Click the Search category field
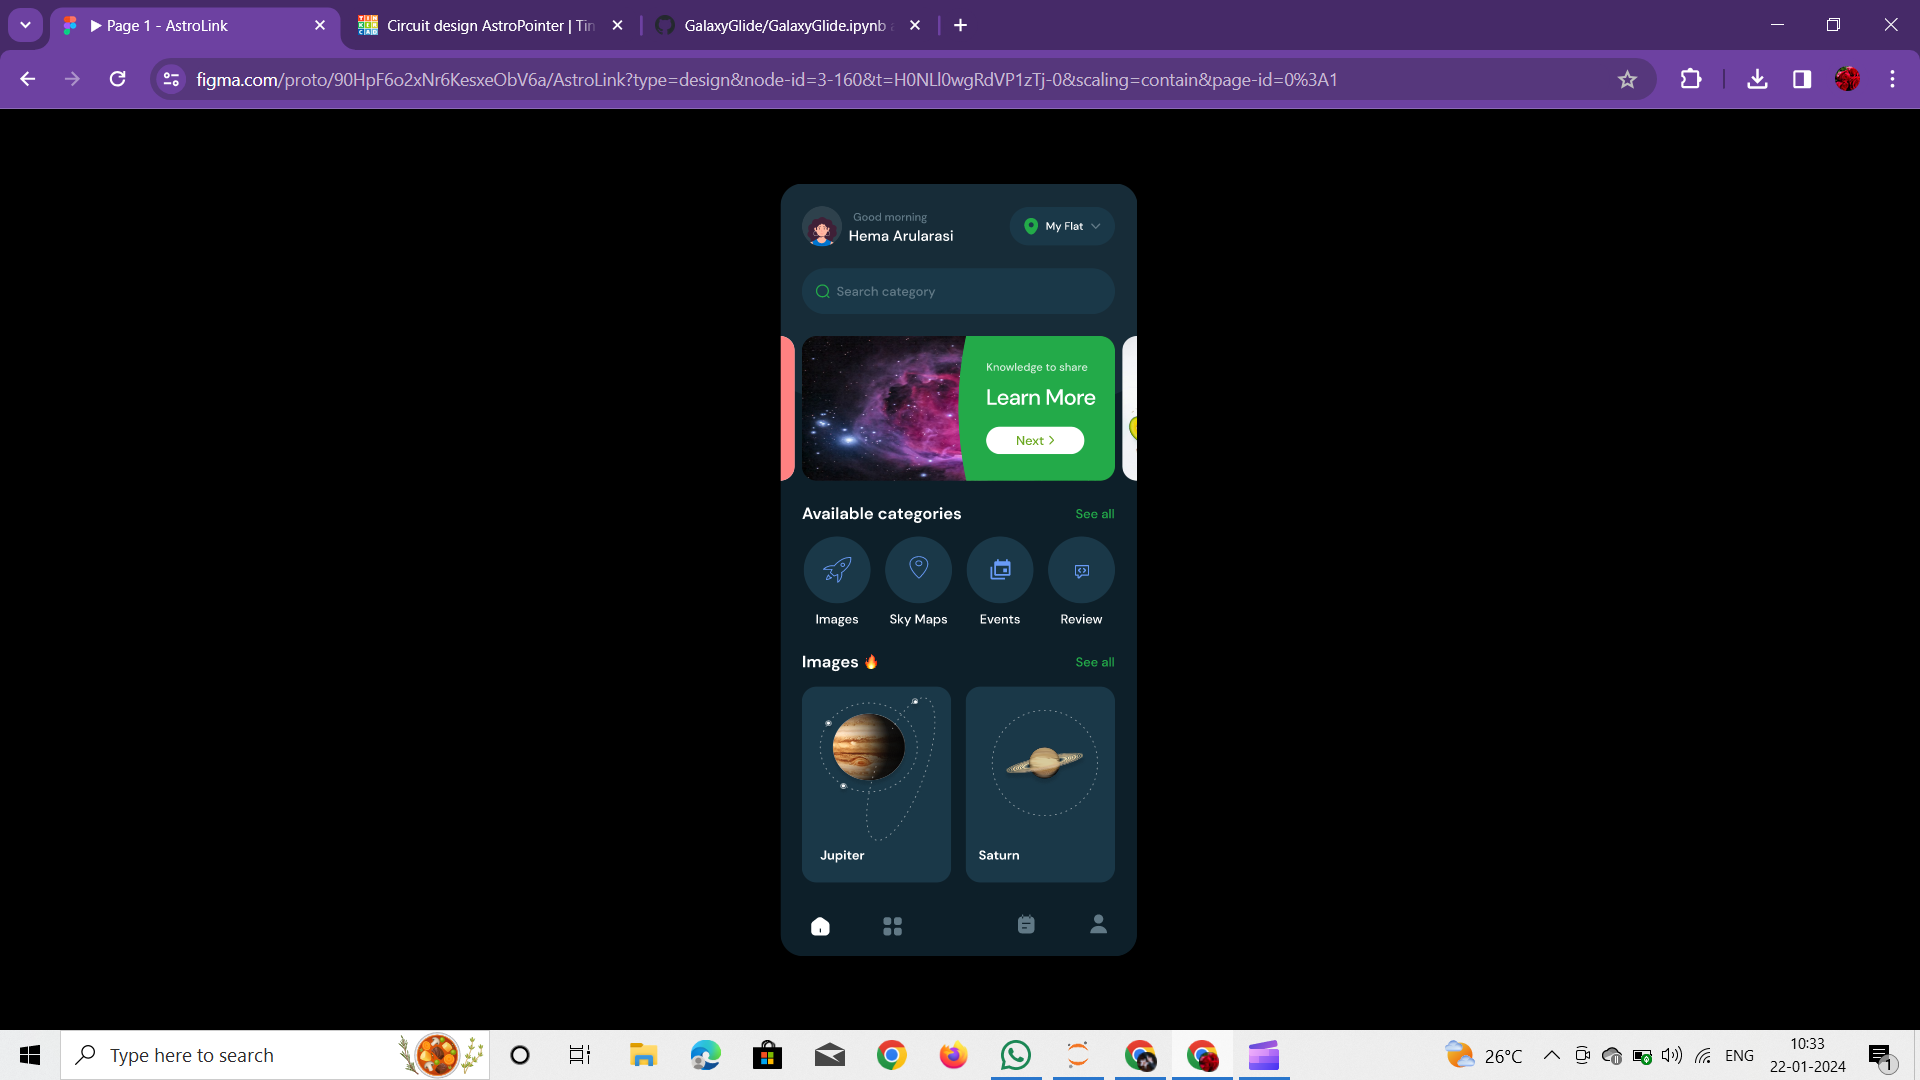Screen dimensions: 1920x1080 point(958,291)
